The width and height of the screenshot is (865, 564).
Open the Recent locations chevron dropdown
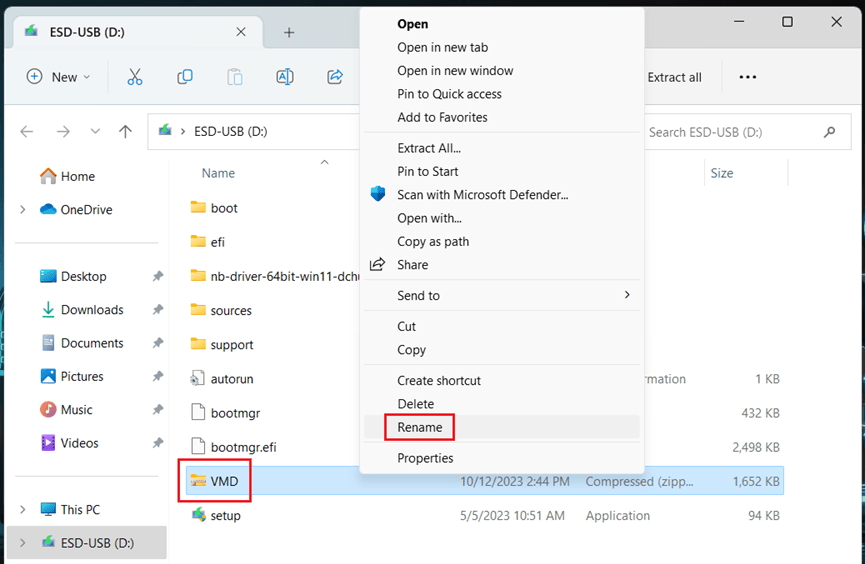point(95,132)
